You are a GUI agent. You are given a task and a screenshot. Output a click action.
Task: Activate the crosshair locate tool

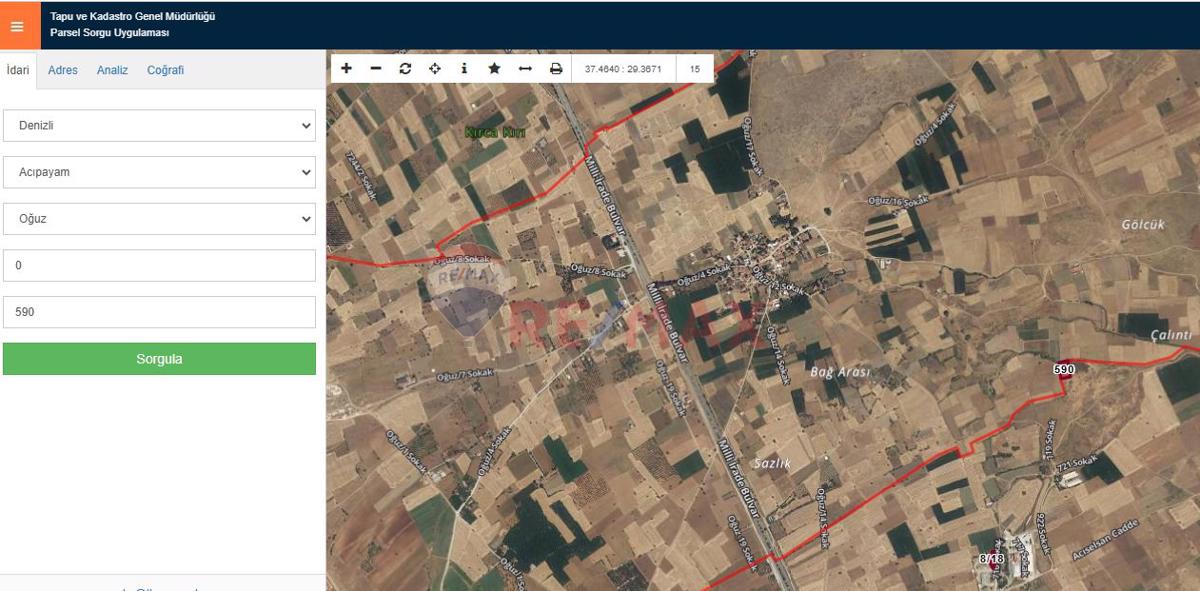[435, 69]
